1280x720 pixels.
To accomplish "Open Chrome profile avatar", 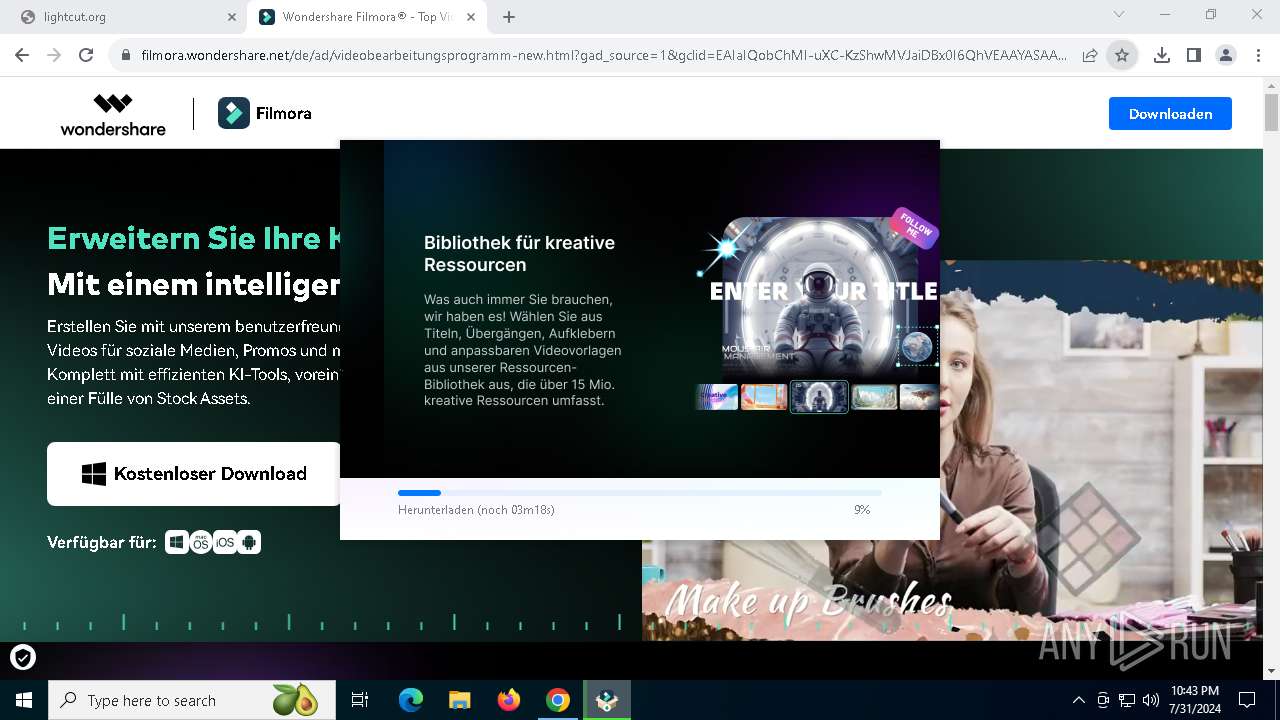I will point(1225,55).
